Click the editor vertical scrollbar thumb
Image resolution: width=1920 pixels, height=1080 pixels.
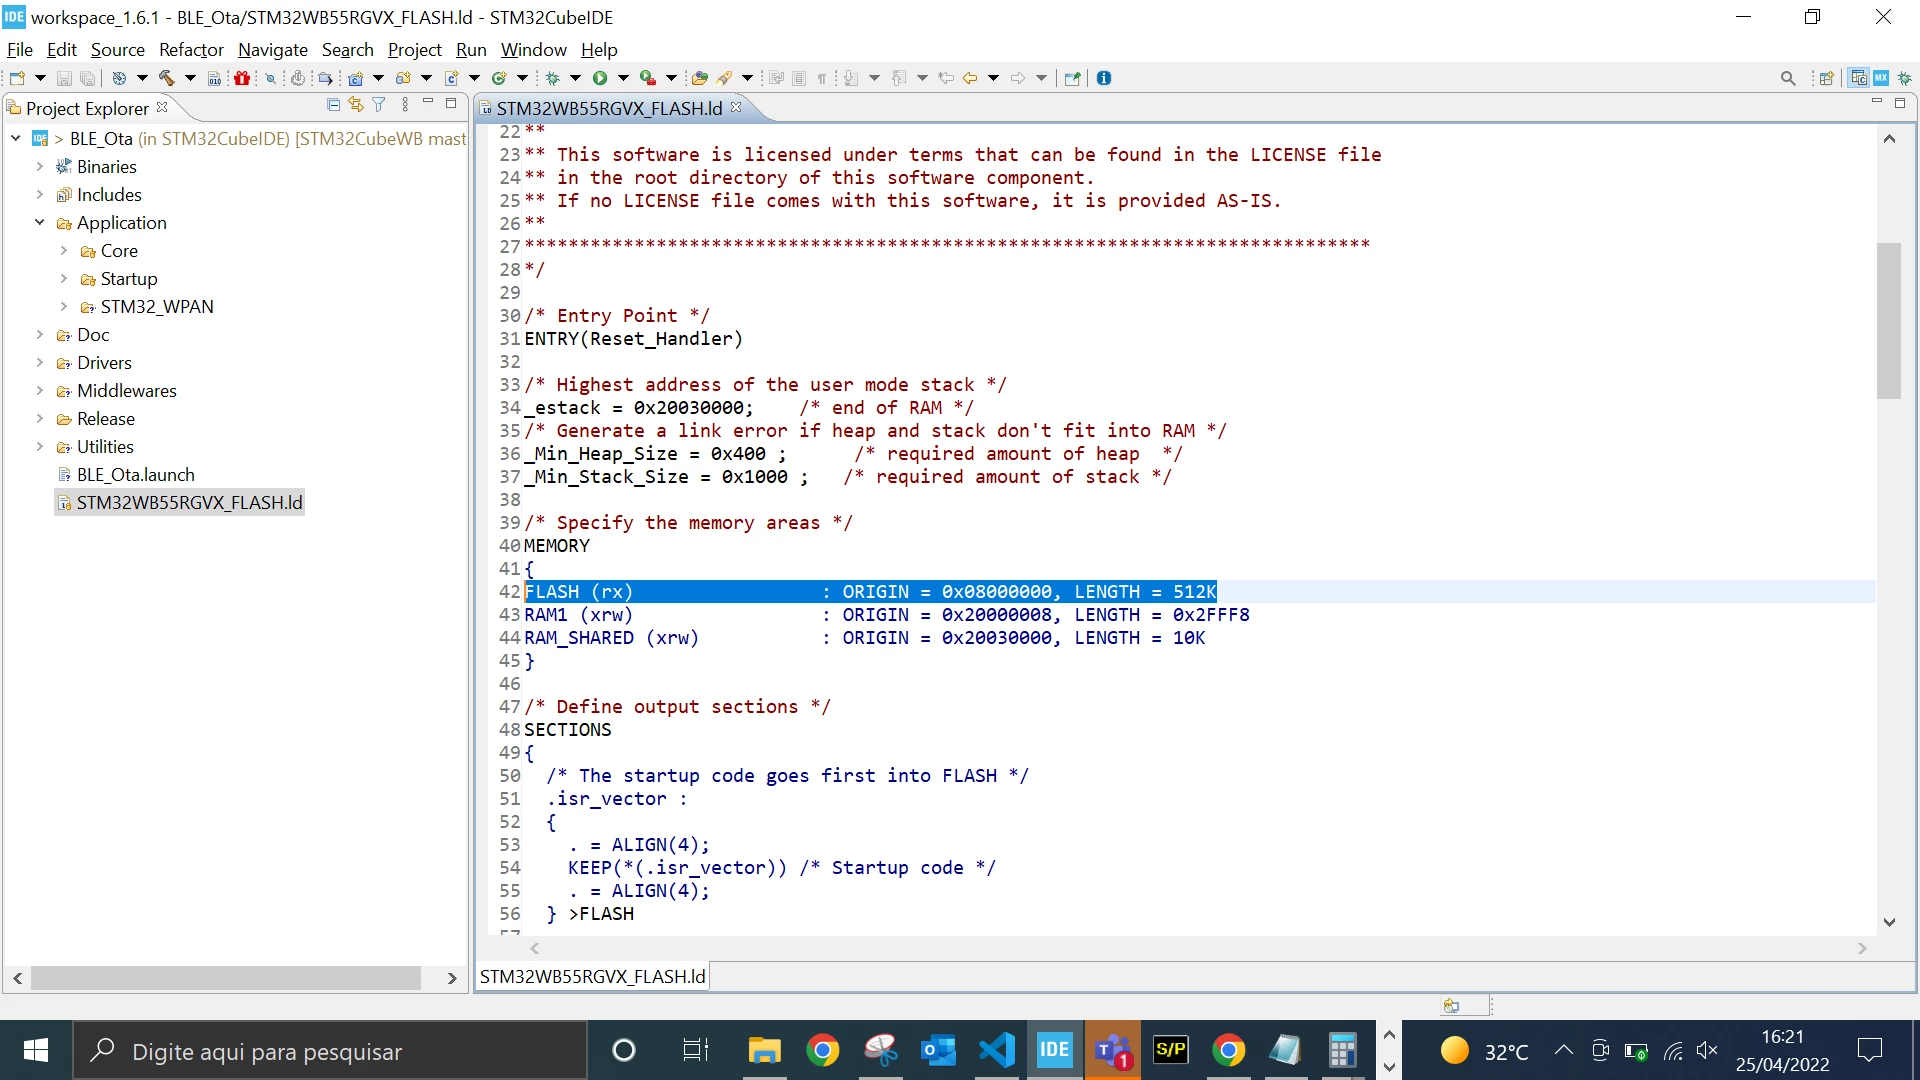(1889, 320)
